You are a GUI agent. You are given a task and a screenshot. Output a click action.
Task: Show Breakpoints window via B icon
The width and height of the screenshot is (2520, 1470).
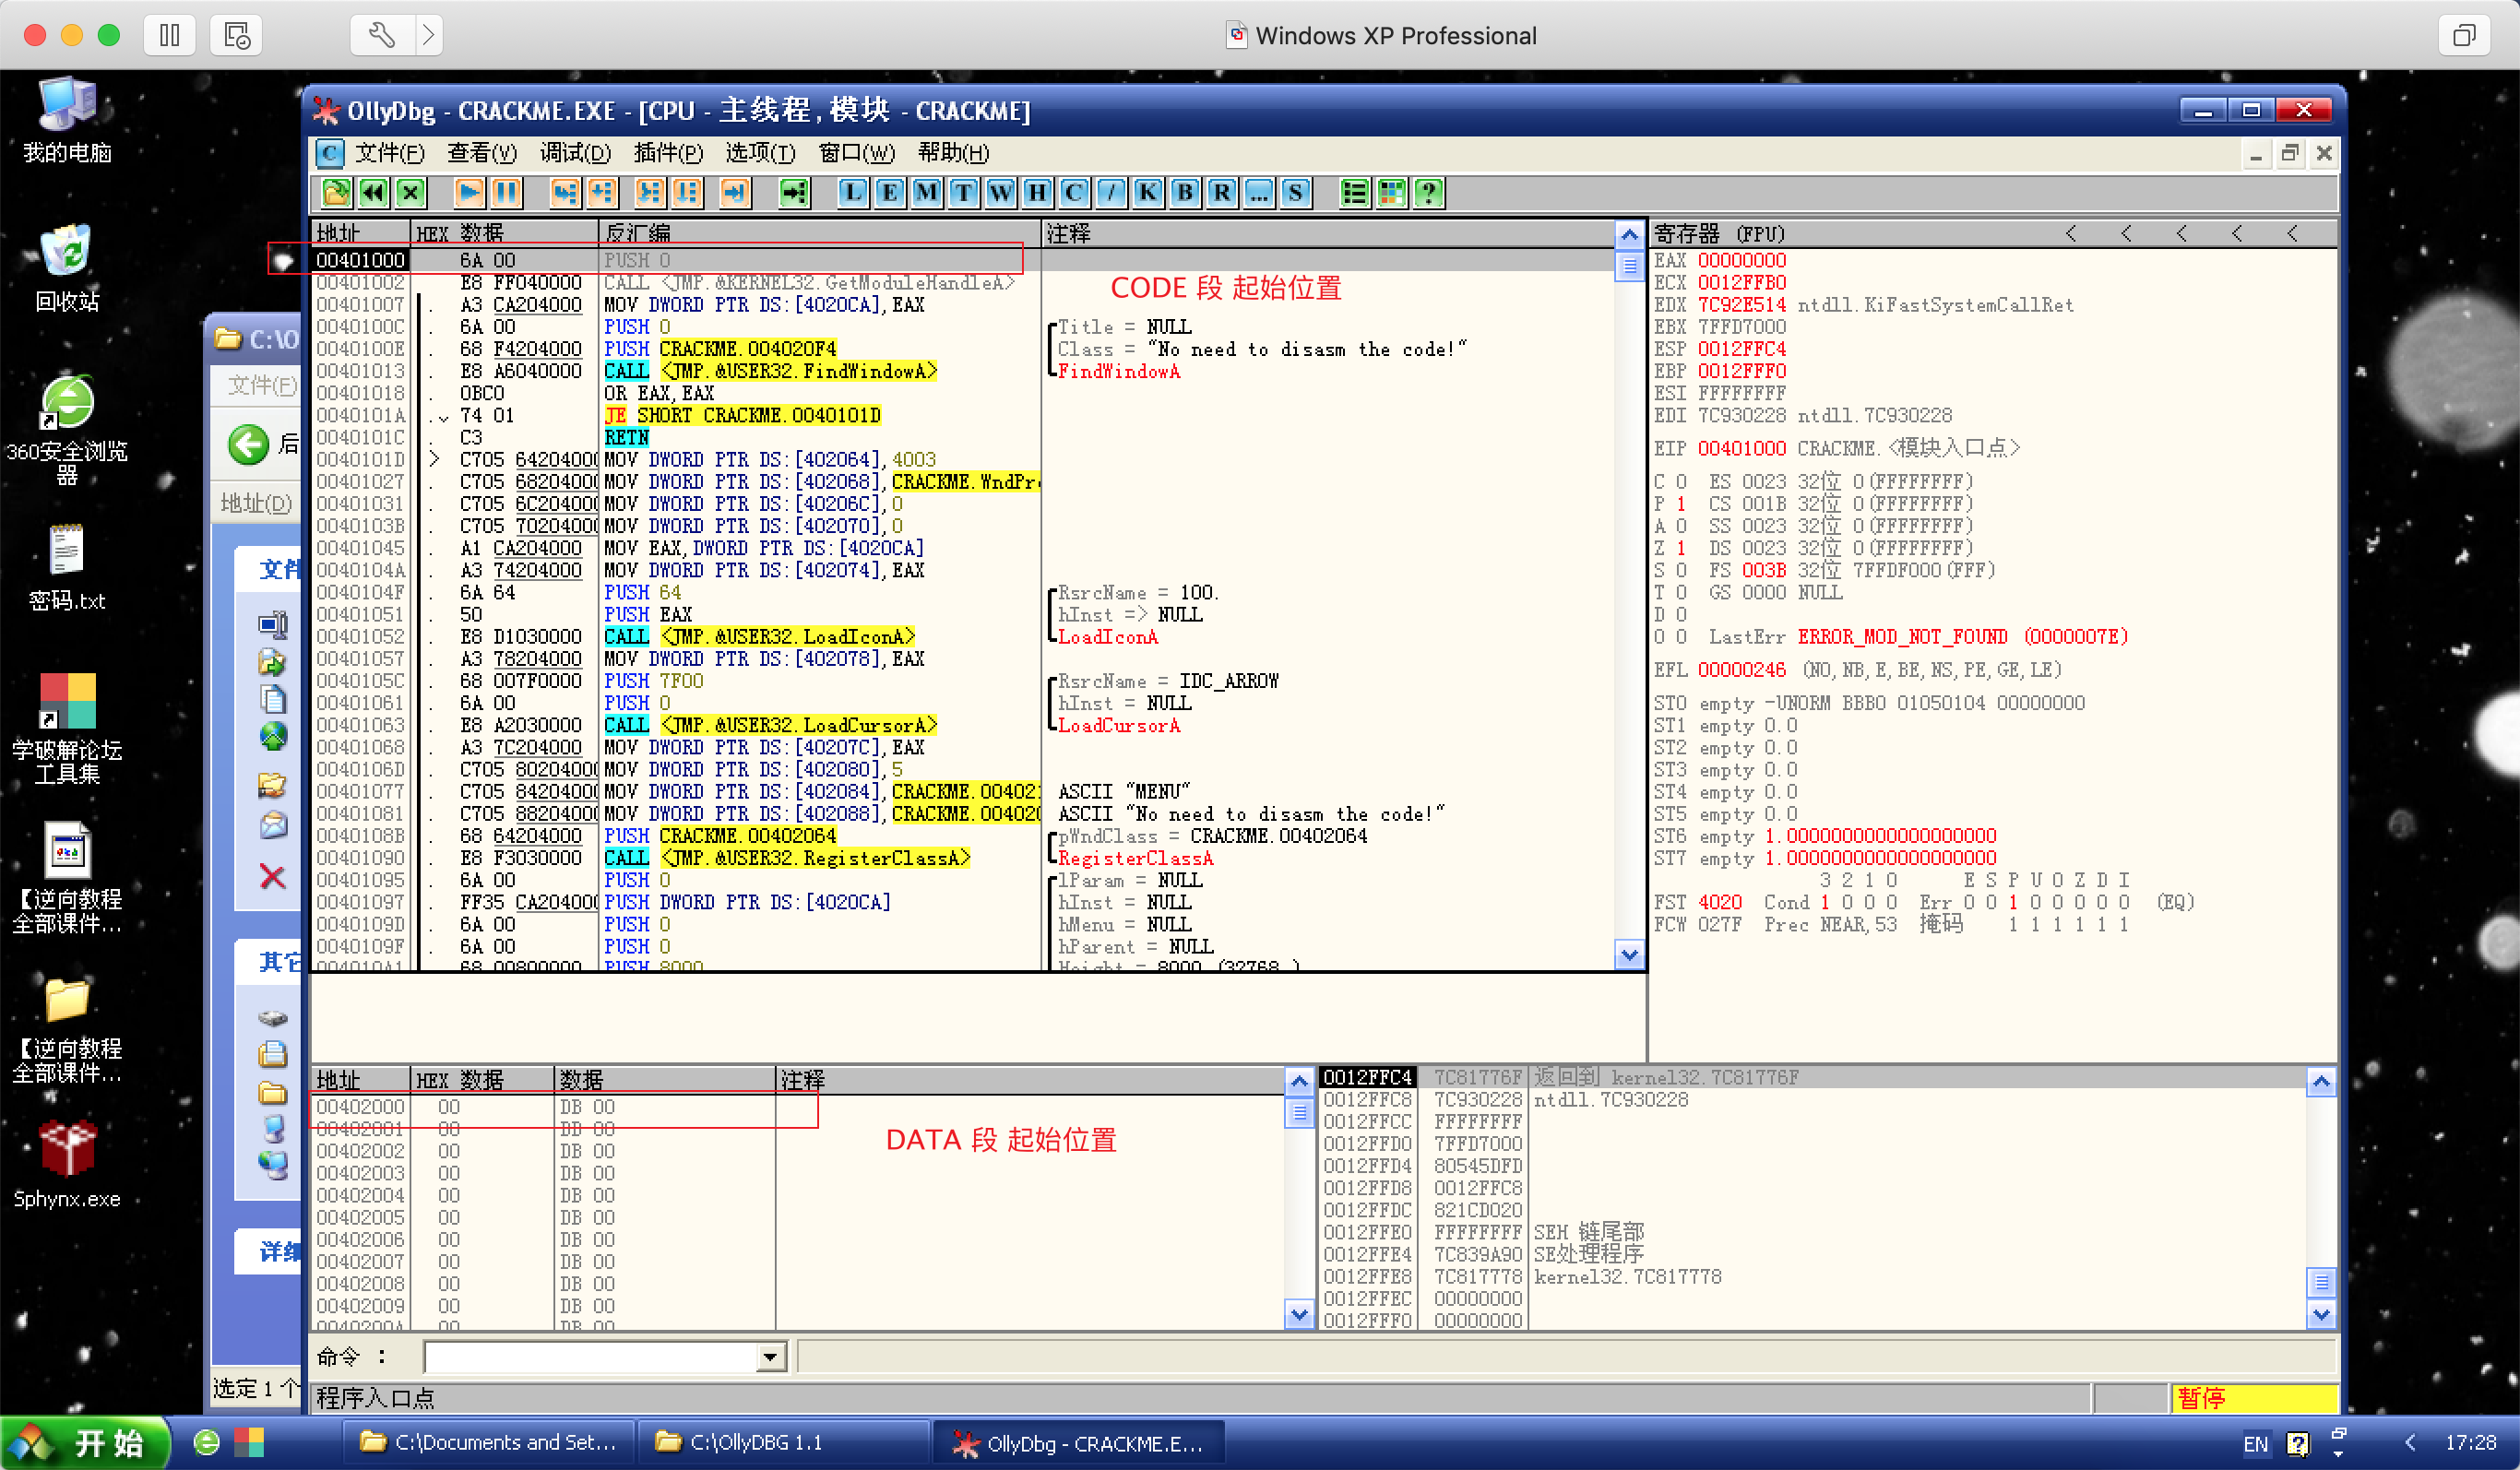pyautogui.click(x=1185, y=193)
